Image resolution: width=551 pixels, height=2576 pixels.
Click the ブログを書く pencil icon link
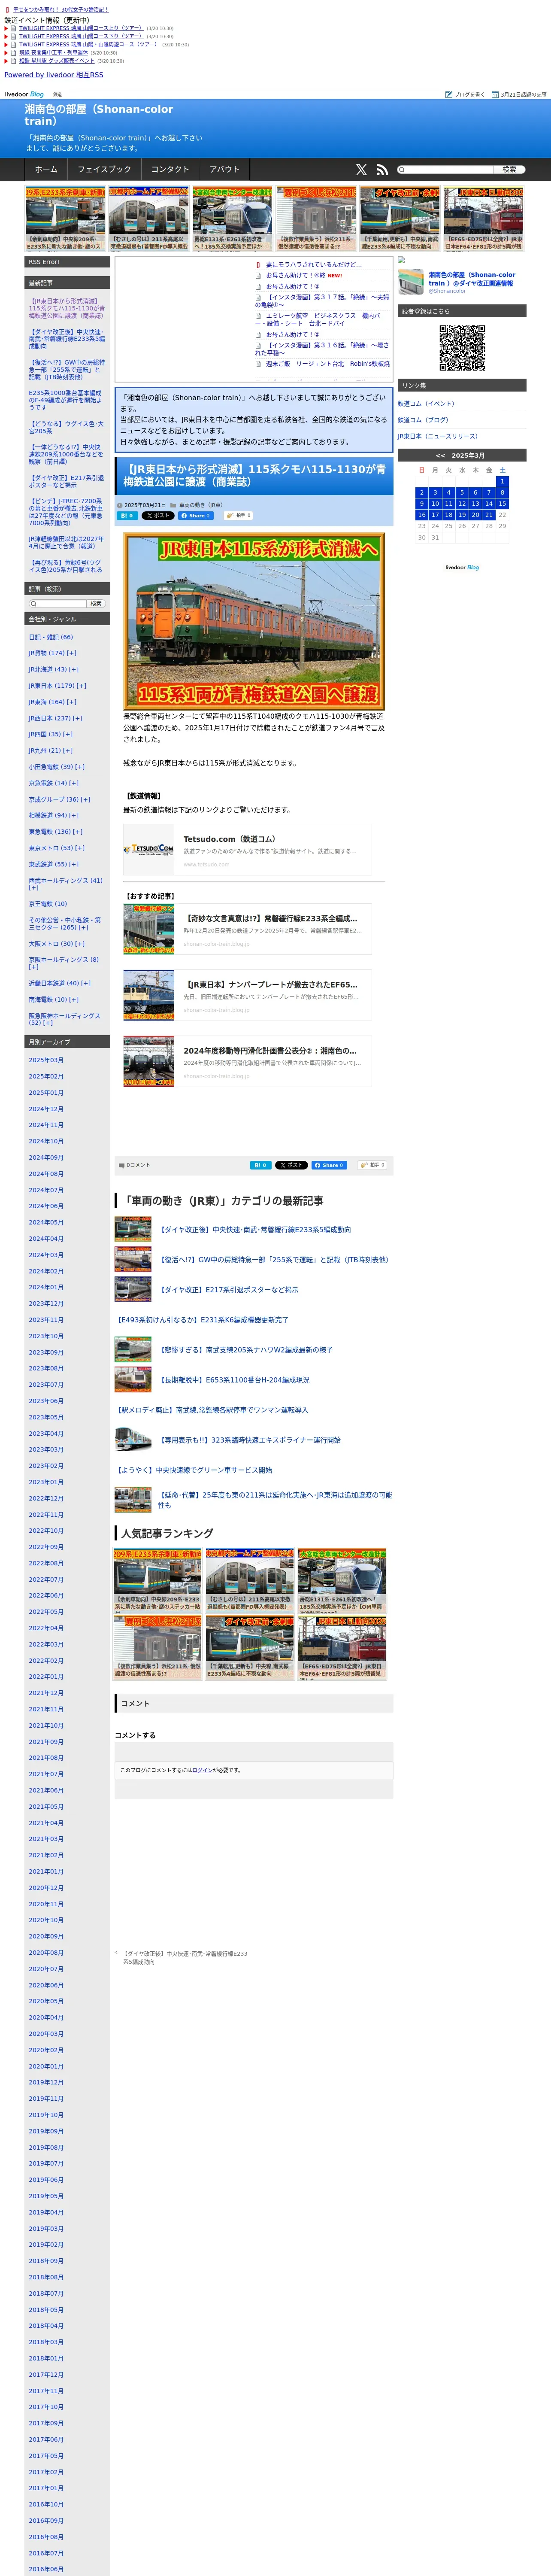pyautogui.click(x=465, y=94)
